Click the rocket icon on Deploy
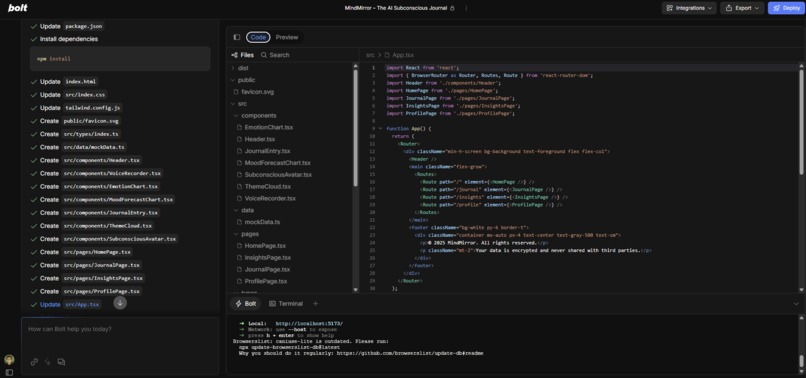Image resolution: width=806 pixels, height=378 pixels. tap(776, 8)
